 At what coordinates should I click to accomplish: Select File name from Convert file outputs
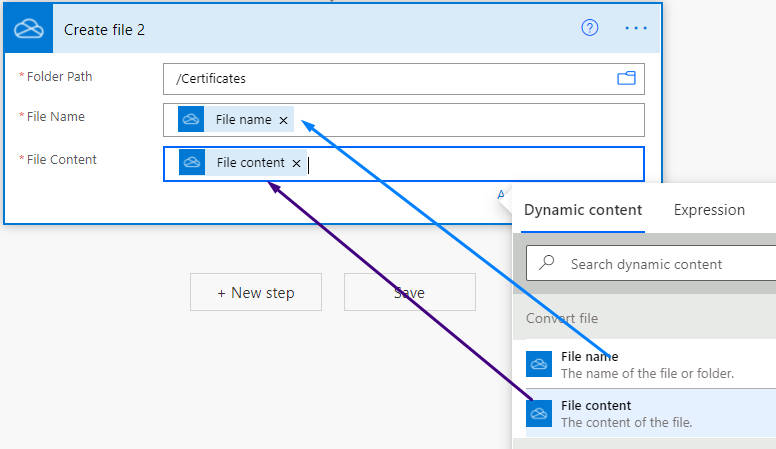tap(651, 364)
